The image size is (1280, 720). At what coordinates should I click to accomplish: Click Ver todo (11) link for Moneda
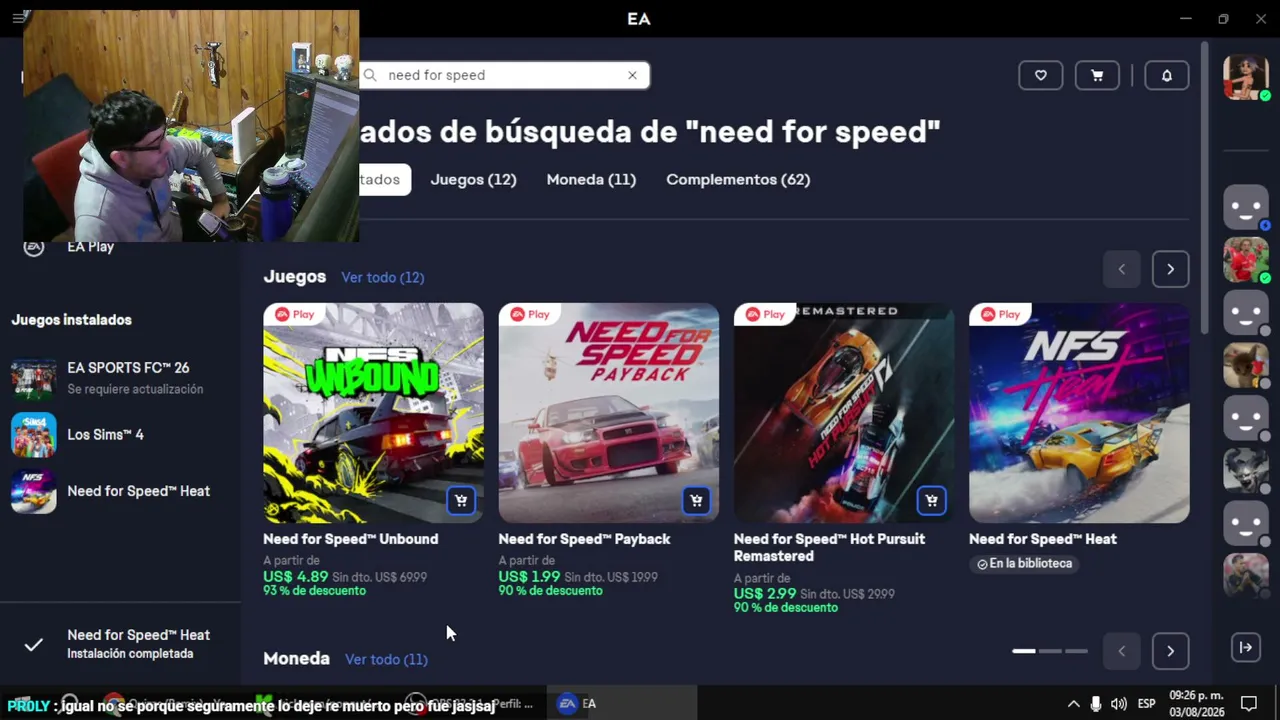point(386,659)
